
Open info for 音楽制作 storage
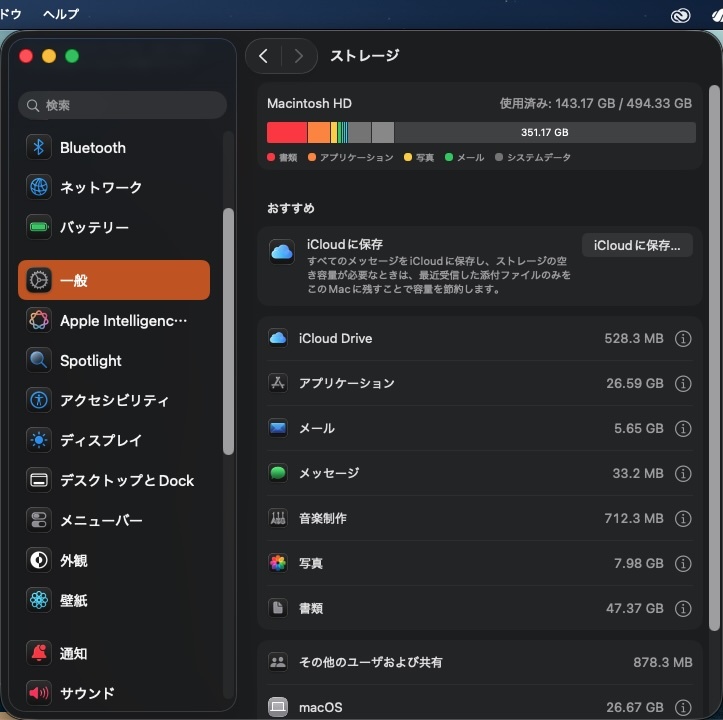(x=683, y=519)
